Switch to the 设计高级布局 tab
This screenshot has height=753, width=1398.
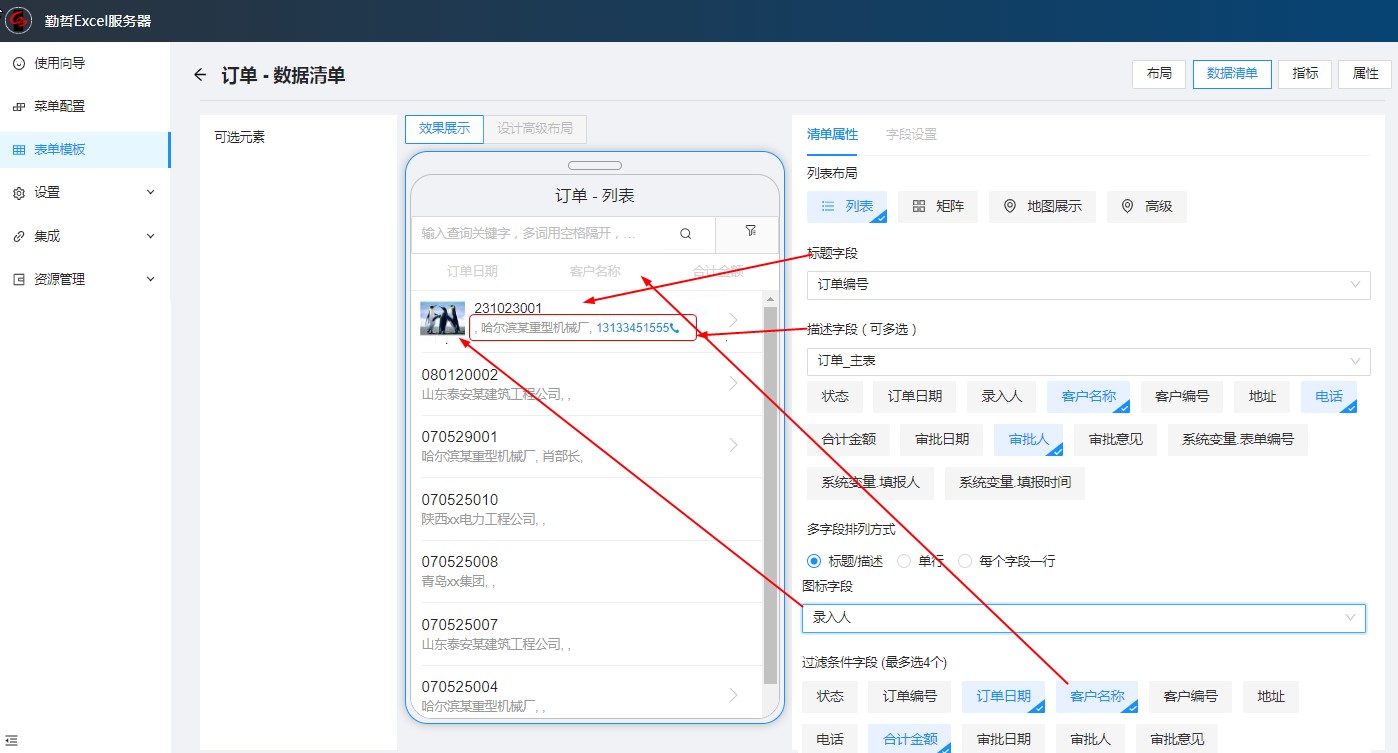tap(535, 128)
